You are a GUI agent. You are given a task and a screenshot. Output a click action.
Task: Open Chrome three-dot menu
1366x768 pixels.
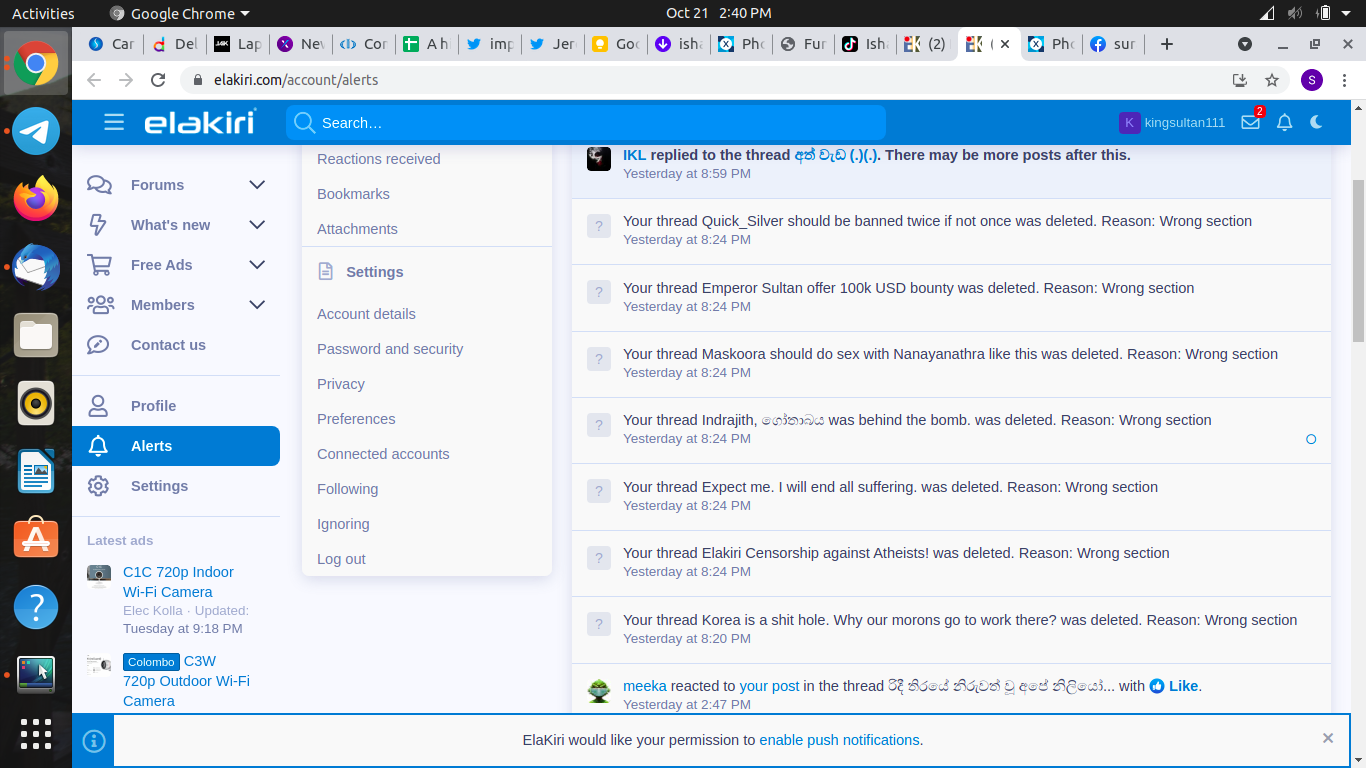(1346, 80)
